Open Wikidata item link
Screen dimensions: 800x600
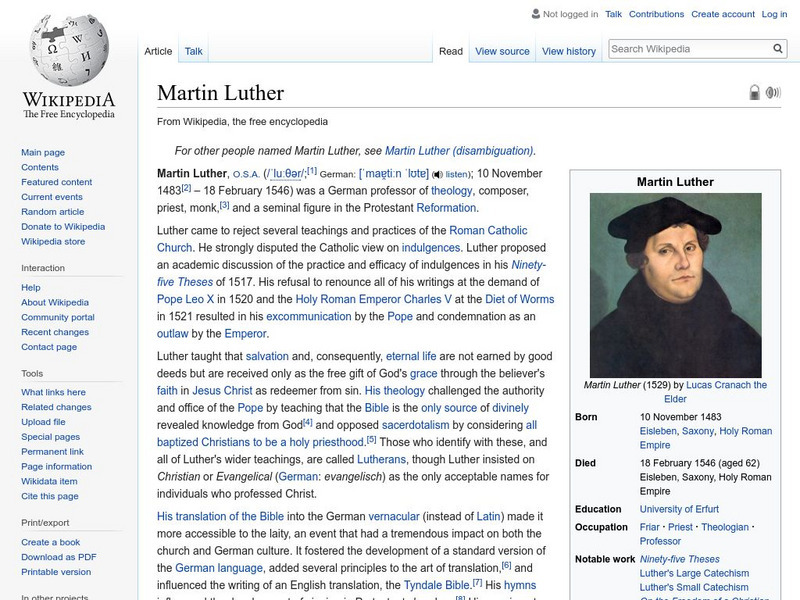(x=49, y=481)
